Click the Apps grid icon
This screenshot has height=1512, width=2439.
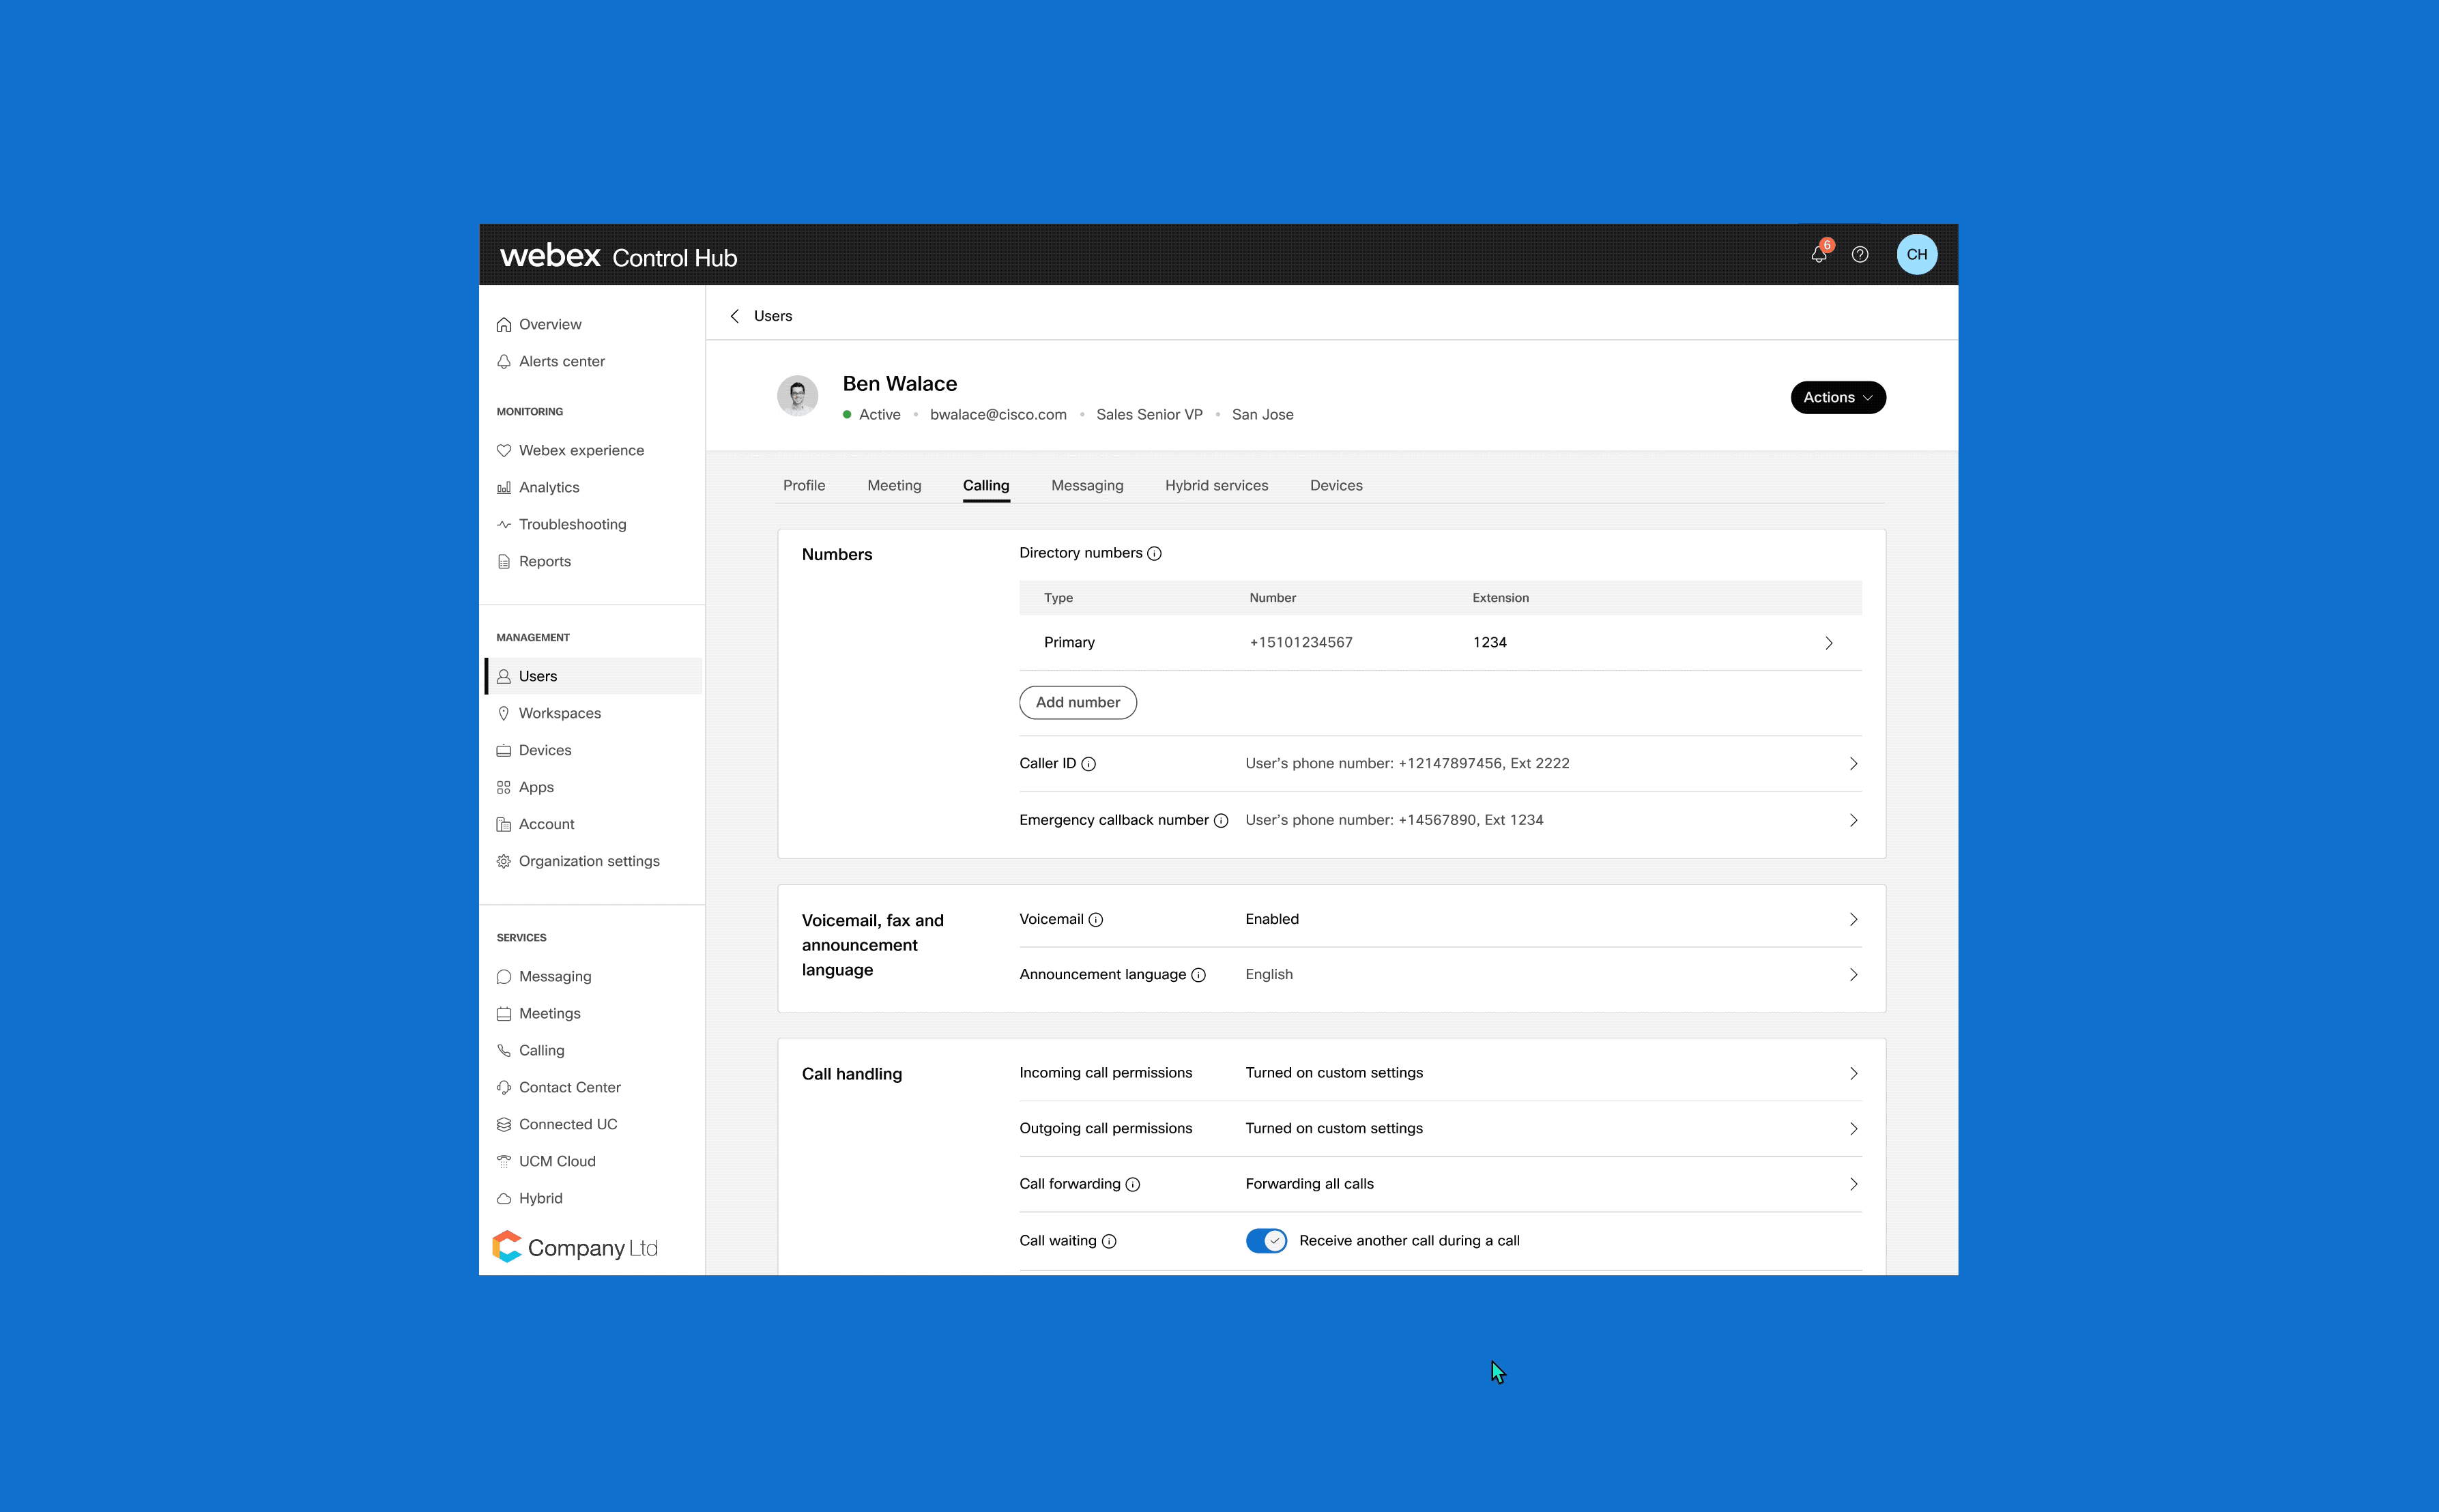pyautogui.click(x=504, y=787)
